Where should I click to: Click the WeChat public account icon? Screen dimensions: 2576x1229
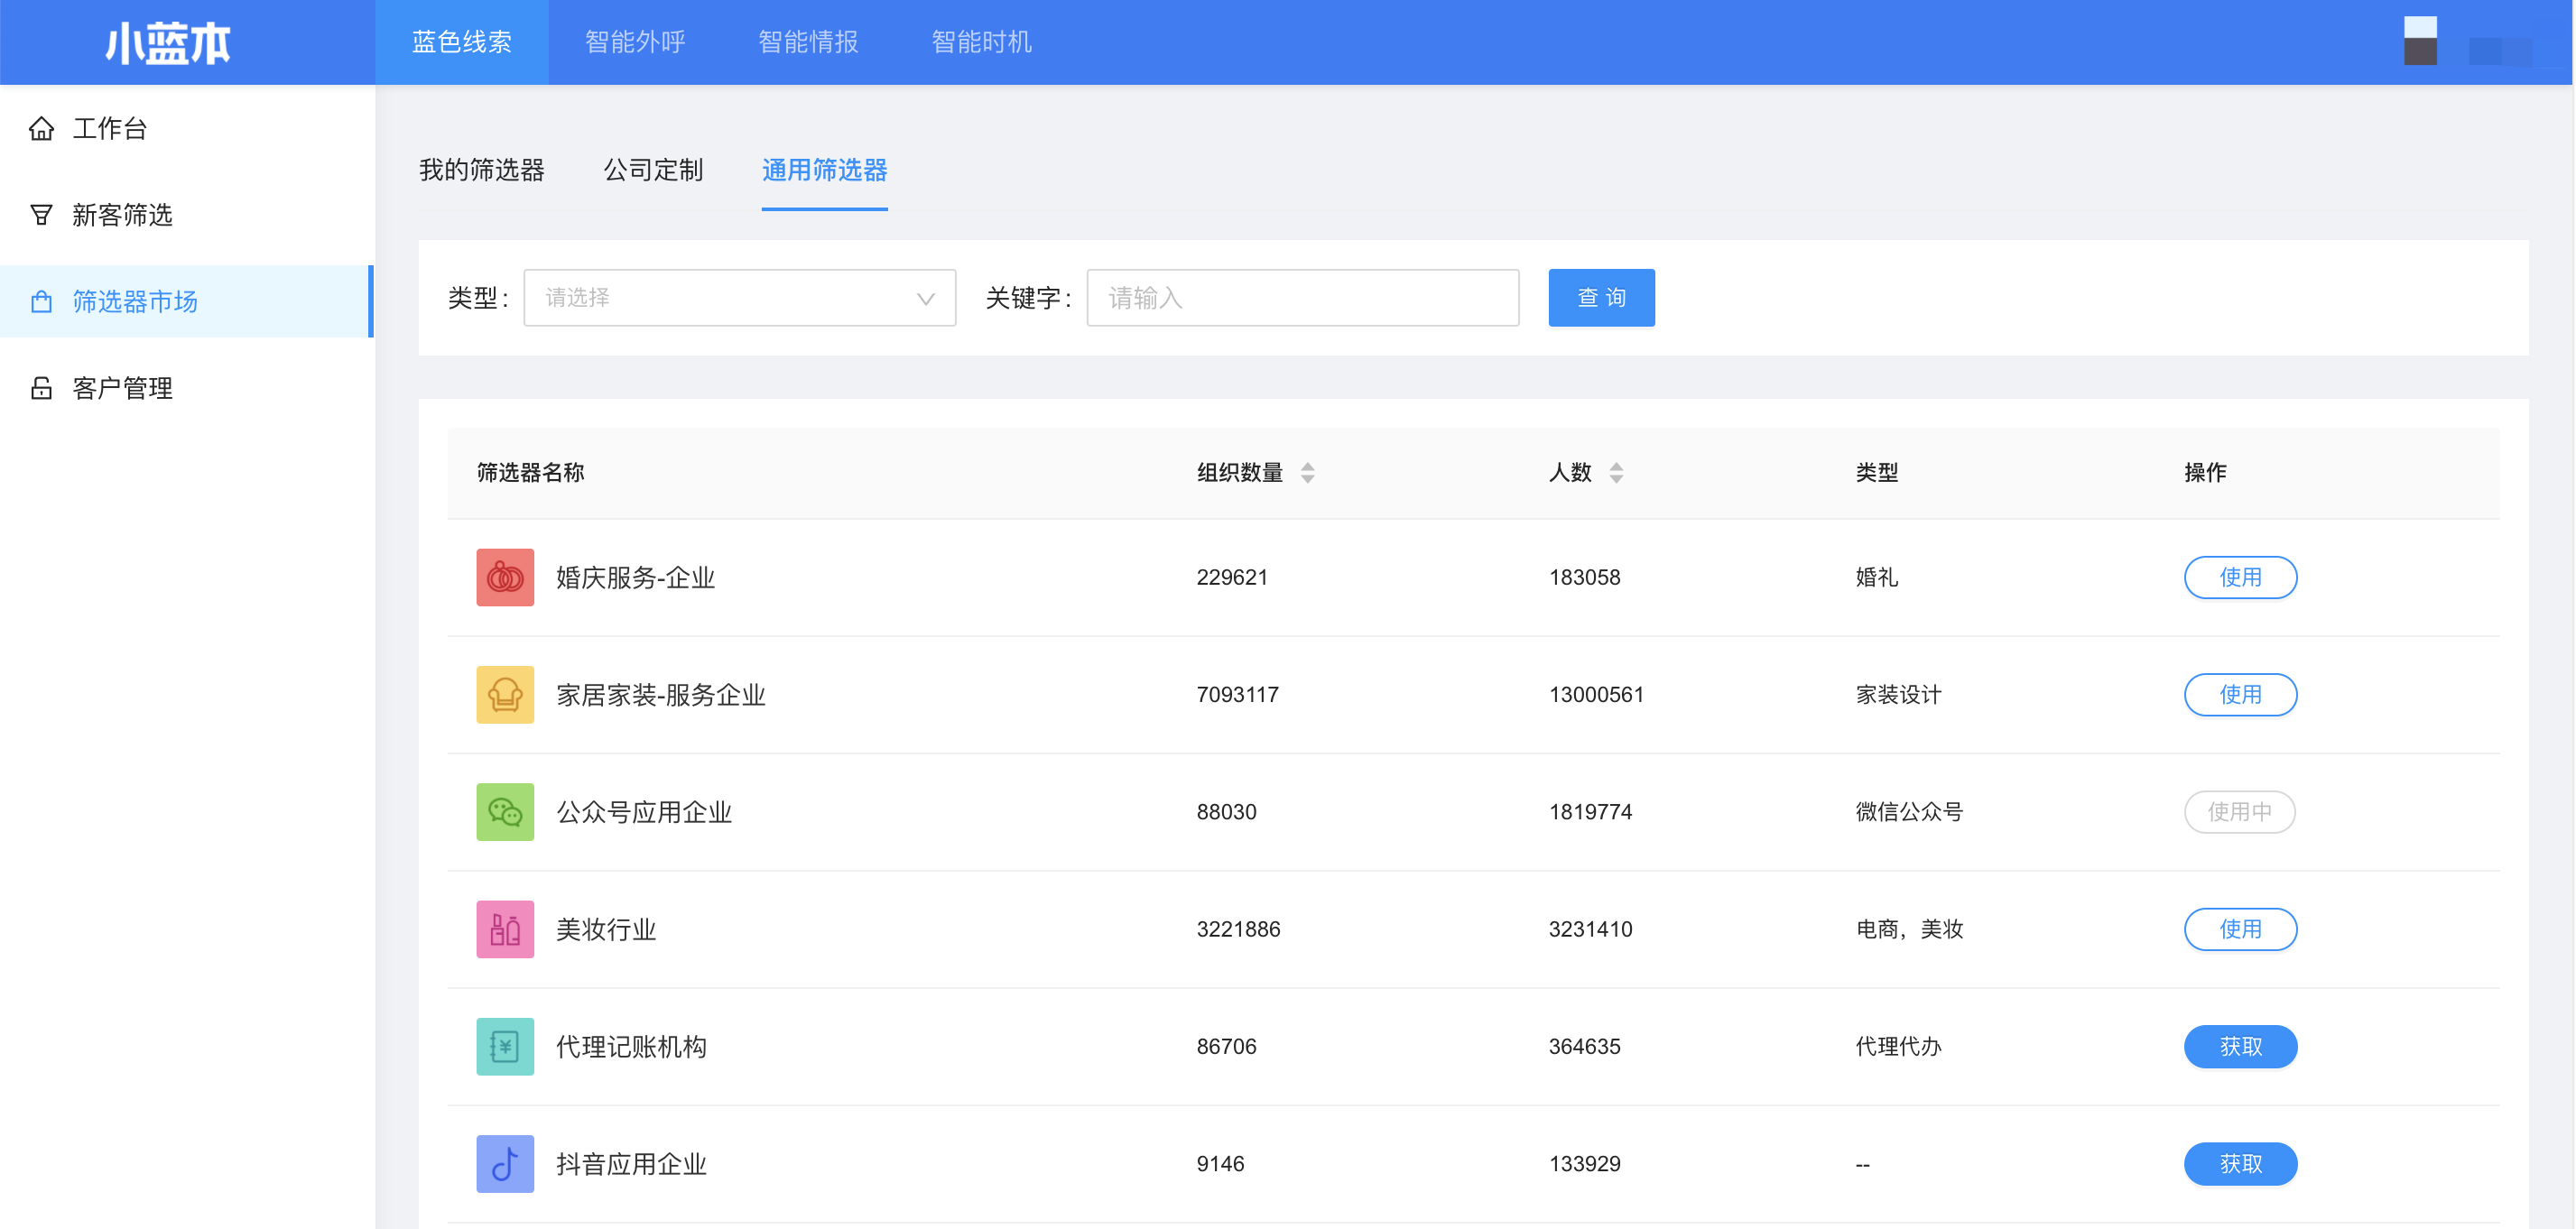tap(505, 811)
